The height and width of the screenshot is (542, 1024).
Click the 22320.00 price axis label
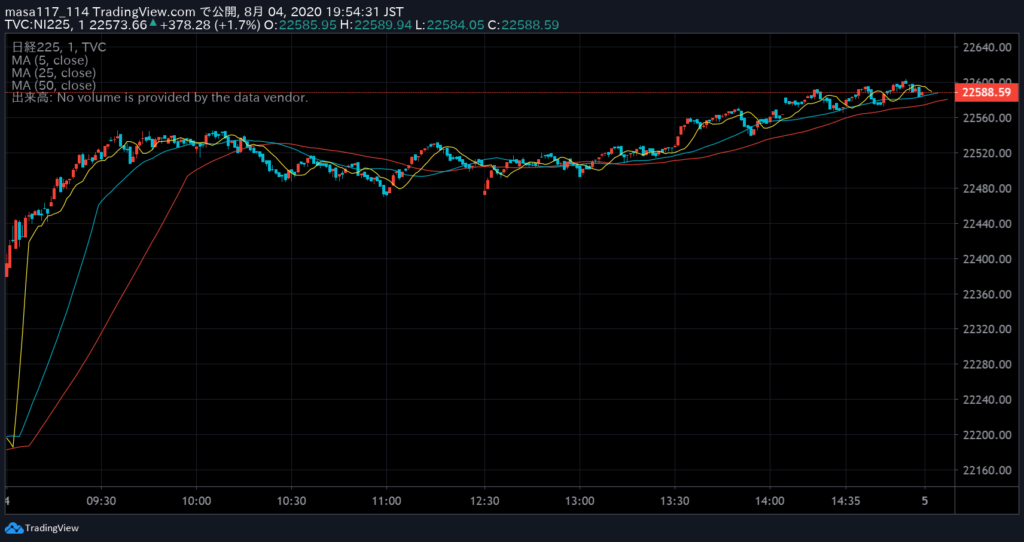[x=987, y=329]
